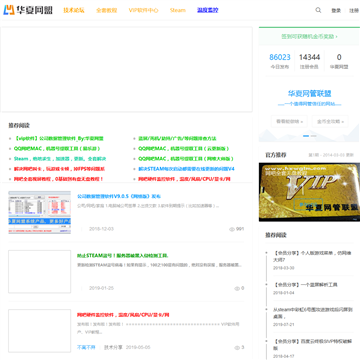Click the 金币全攻略 button

coord(330,122)
